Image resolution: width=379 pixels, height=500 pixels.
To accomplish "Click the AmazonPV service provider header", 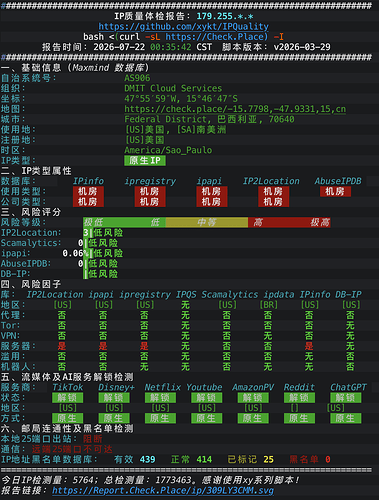I will tap(253, 387).
